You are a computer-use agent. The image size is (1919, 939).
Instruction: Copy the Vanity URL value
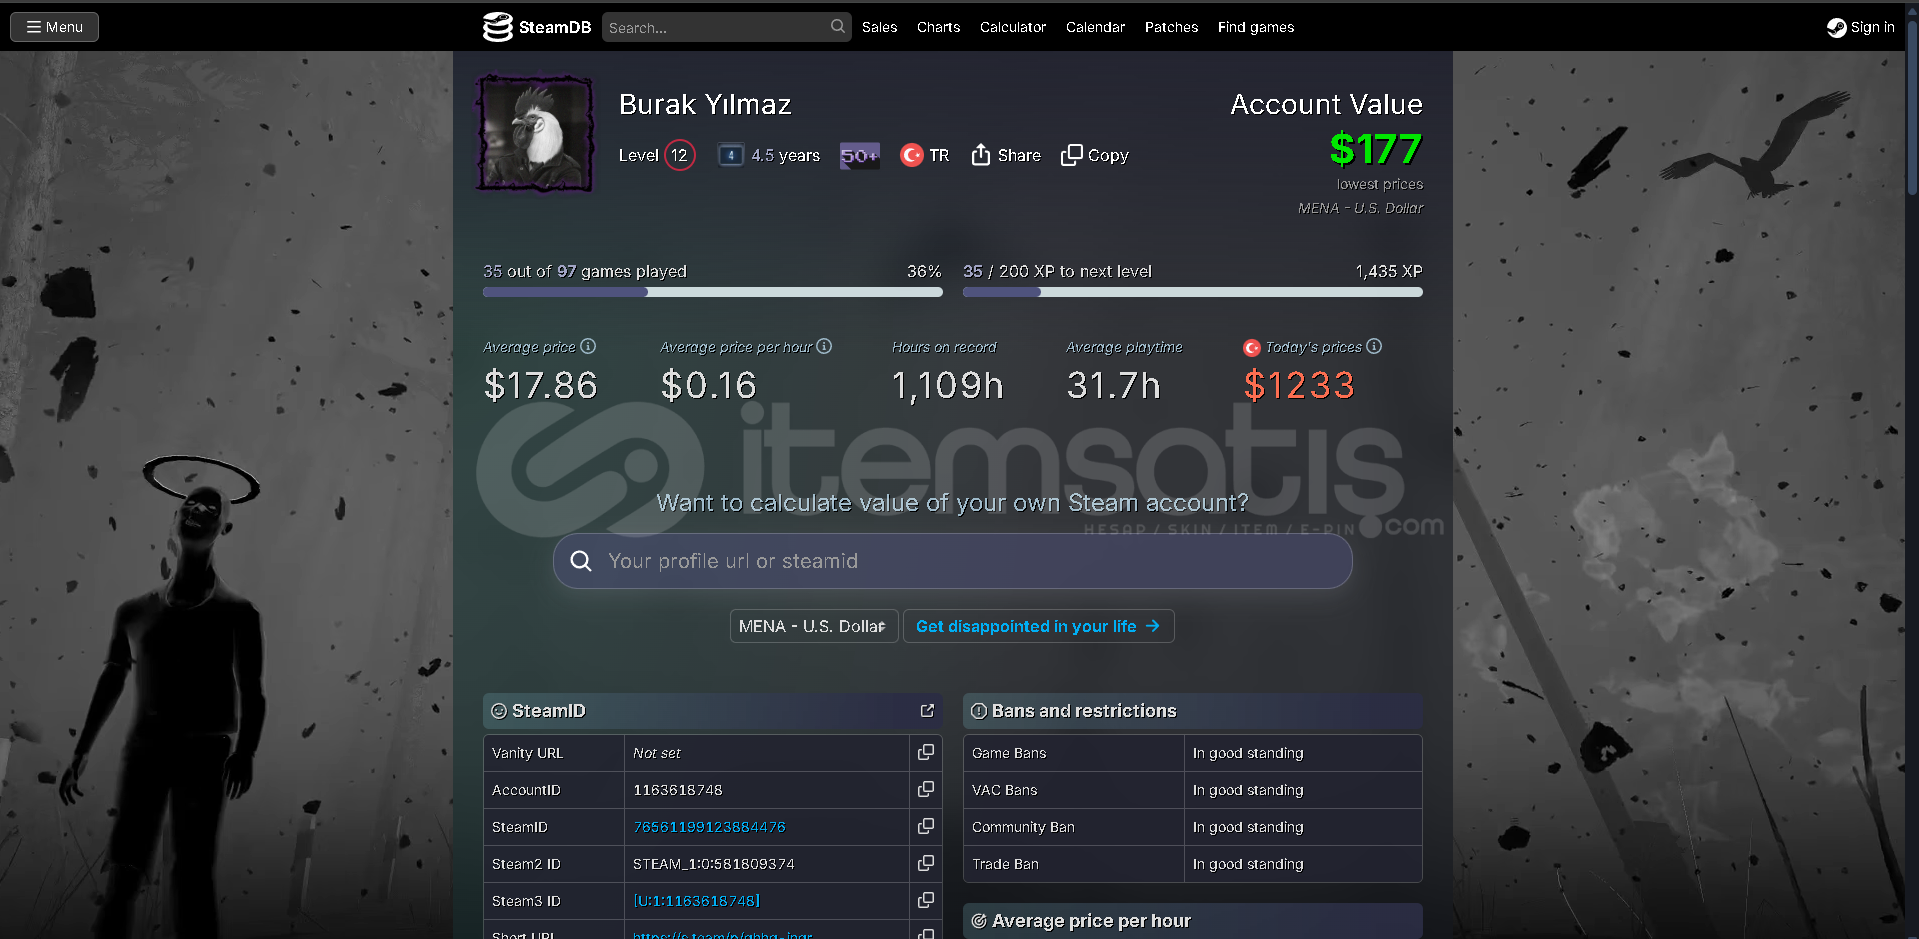point(926,752)
